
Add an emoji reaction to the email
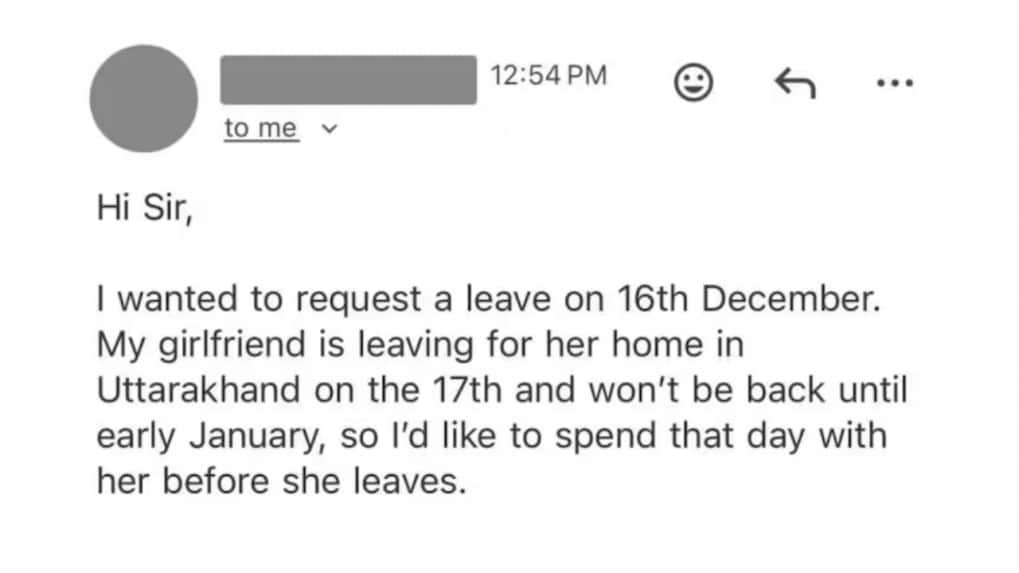tap(693, 83)
